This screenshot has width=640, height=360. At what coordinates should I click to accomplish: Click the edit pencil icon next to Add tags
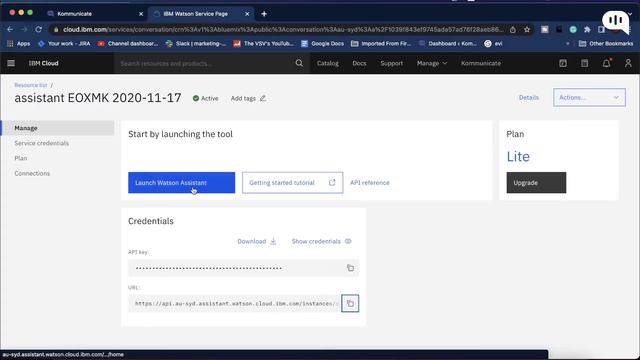pos(263,98)
